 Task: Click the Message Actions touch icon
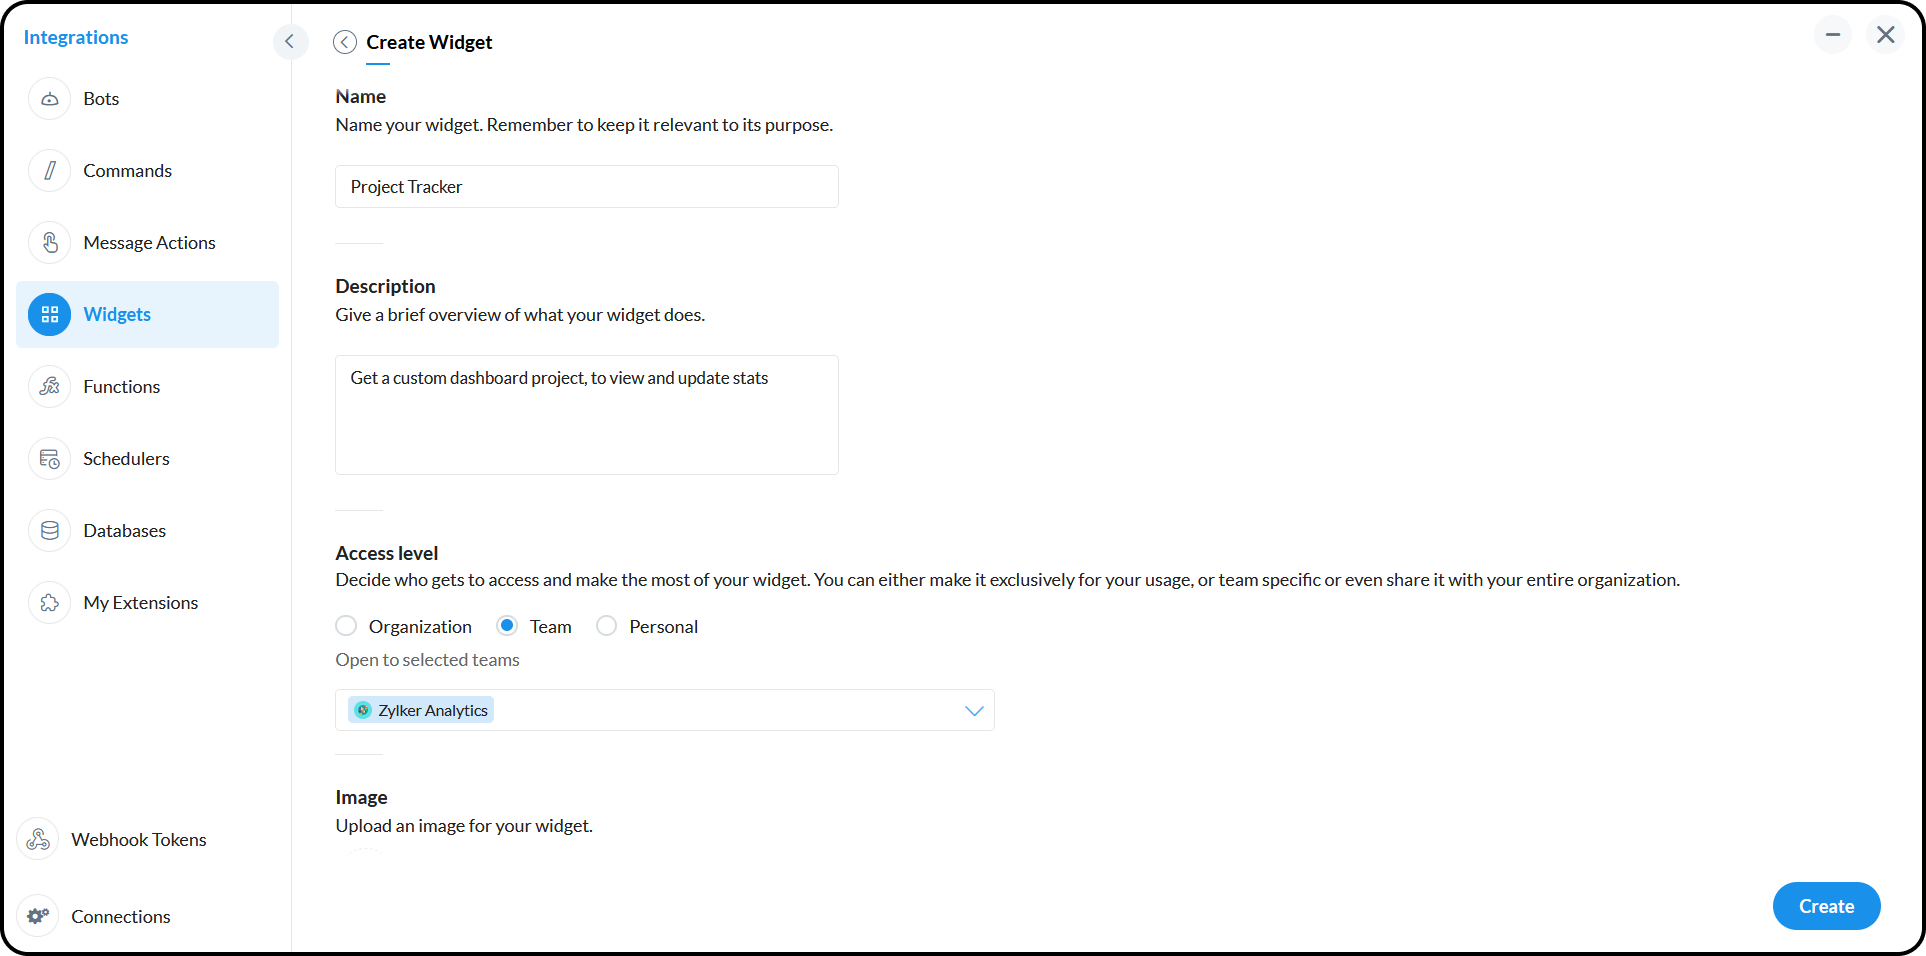point(50,243)
